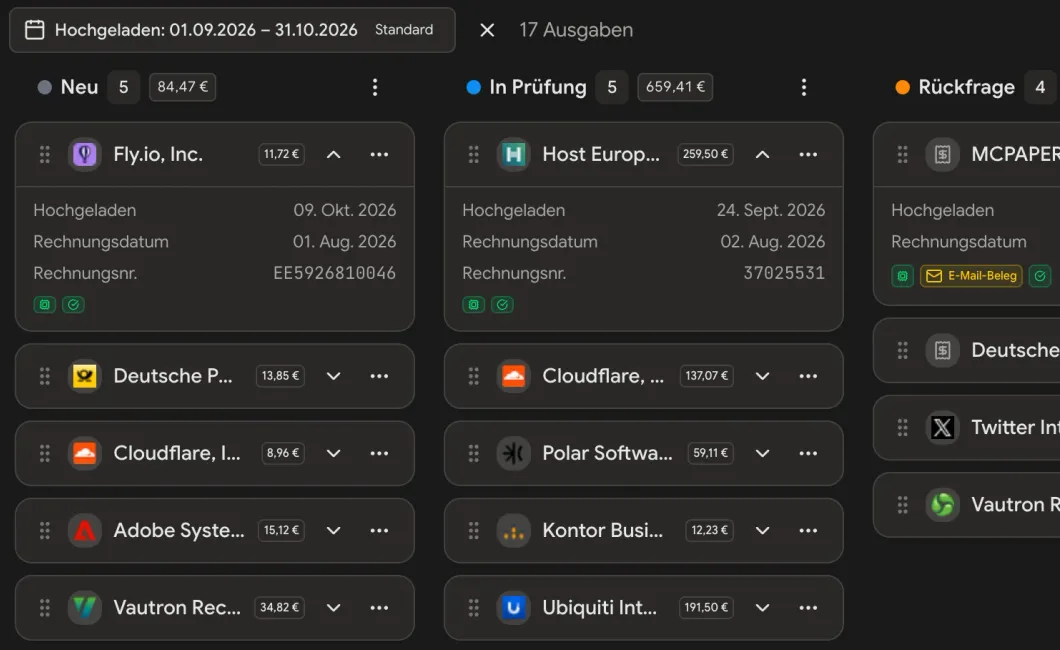This screenshot has width=1060, height=650.
Task: Select the Deutsche card in Rückfrage column
Action: (x=967, y=350)
